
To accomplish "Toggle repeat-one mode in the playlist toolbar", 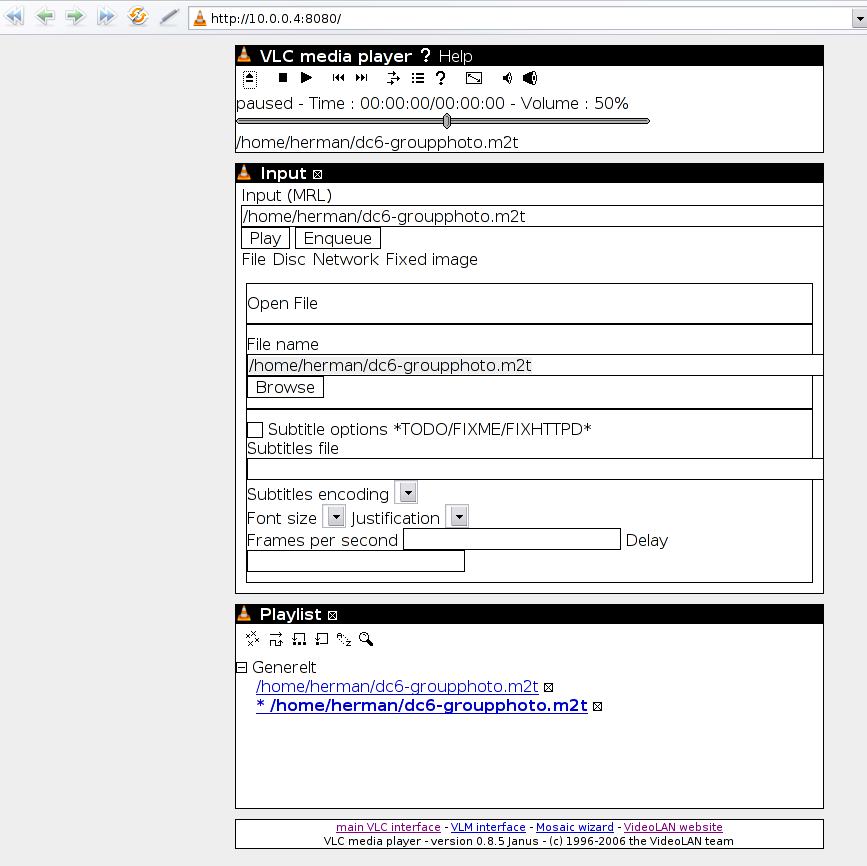I will click(x=321, y=639).
